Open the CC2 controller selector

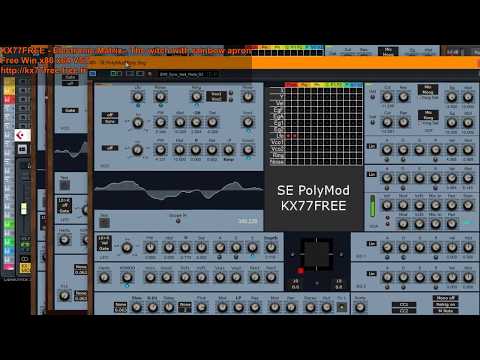[x=404, y=311]
